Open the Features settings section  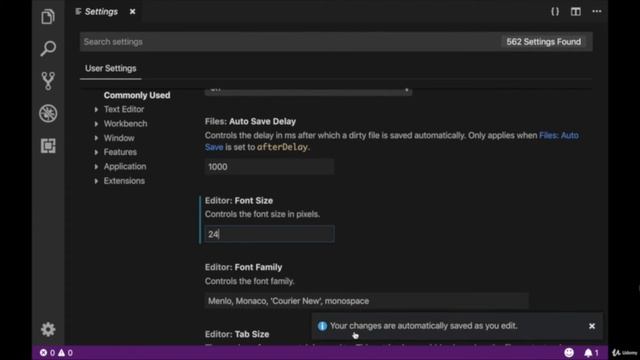pyautogui.click(x=120, y=152)
